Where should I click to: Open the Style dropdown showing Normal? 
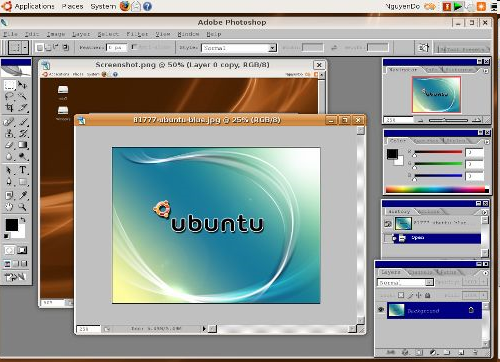coord(239,48)
